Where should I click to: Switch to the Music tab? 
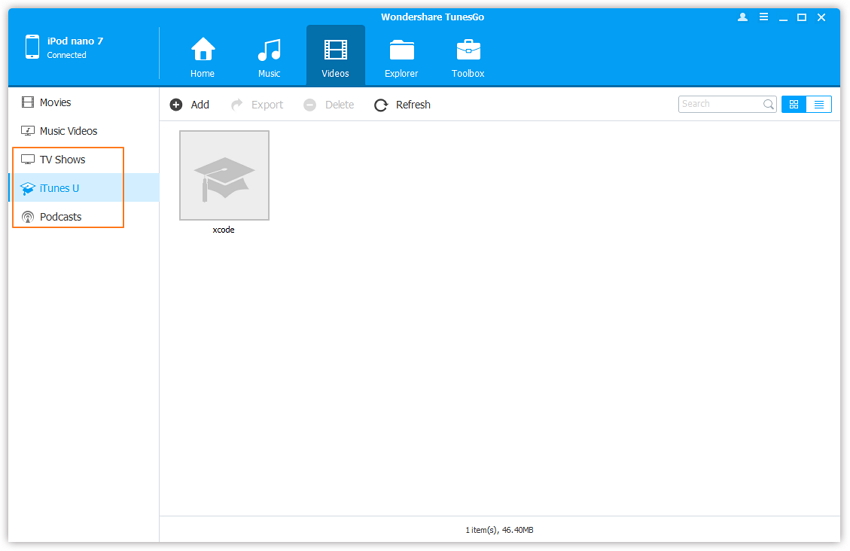tap(269, 50)
